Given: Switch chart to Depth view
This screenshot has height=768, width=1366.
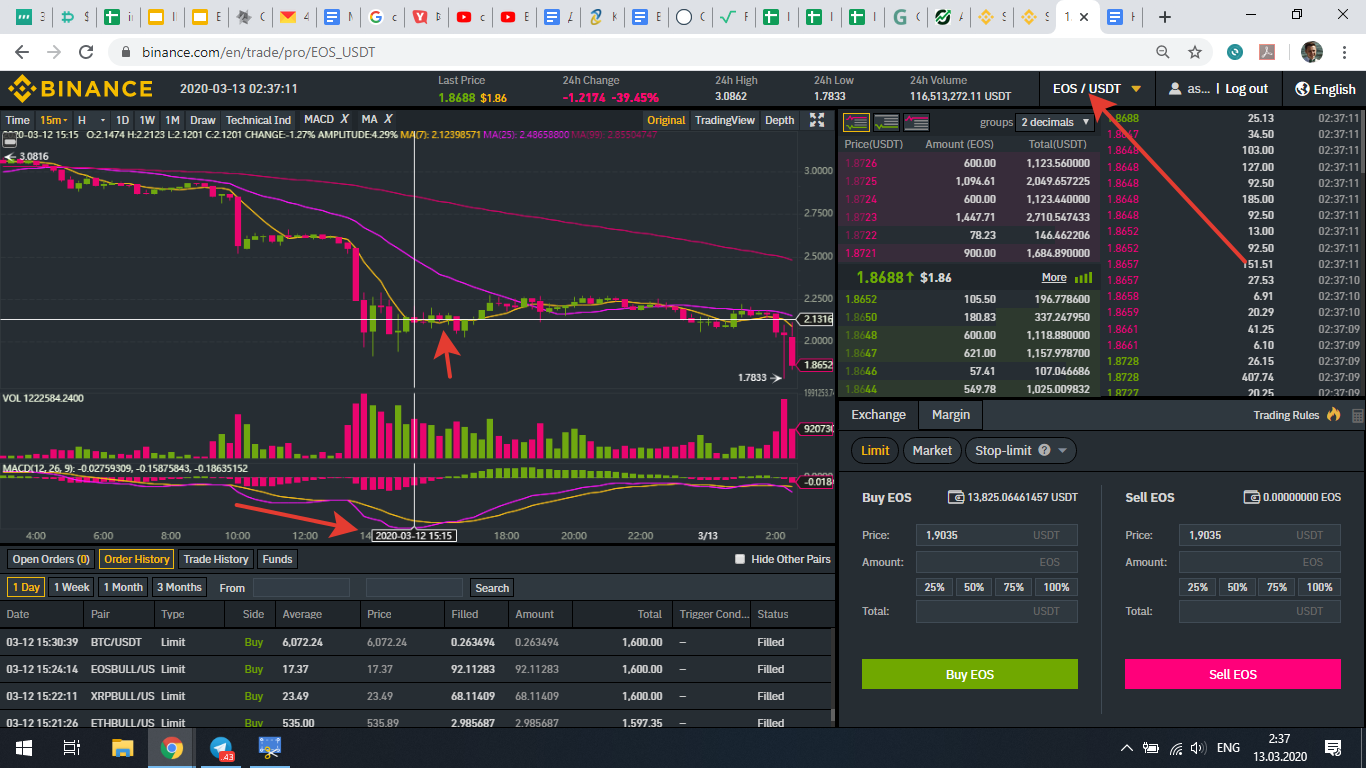Looking at the screenshot, I should pos(779,120).
